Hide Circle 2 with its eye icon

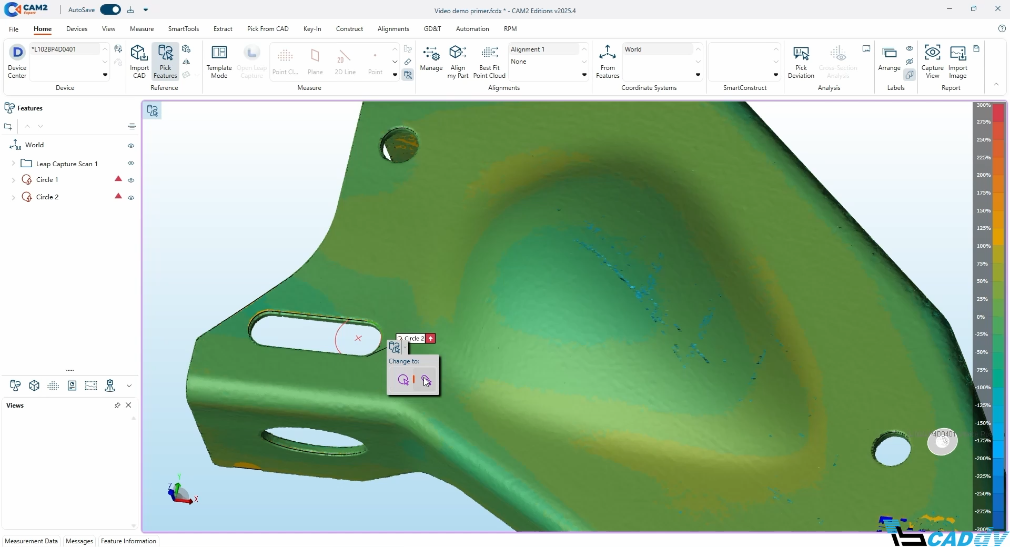tap(131, 198)
